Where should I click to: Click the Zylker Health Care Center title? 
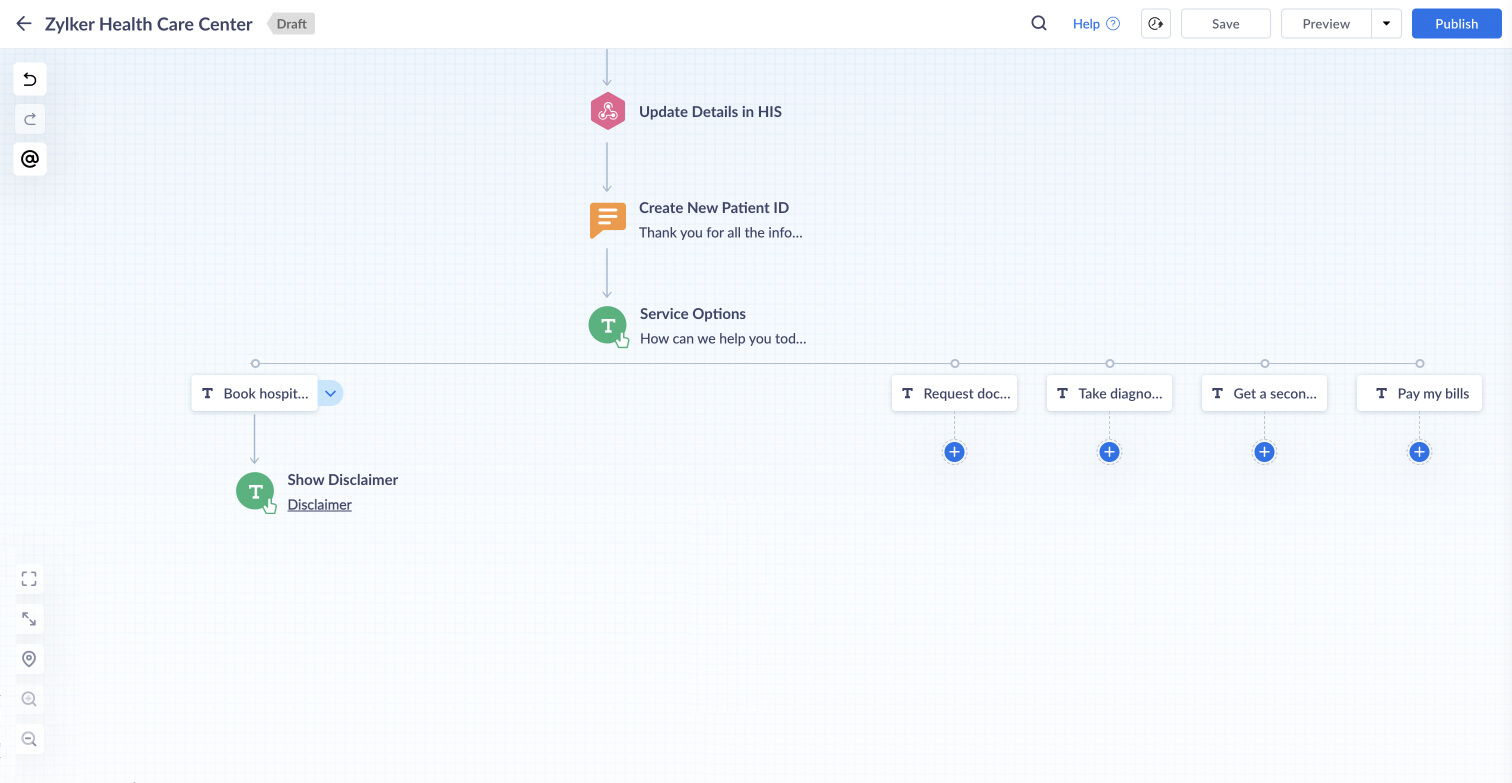[149, 24]
